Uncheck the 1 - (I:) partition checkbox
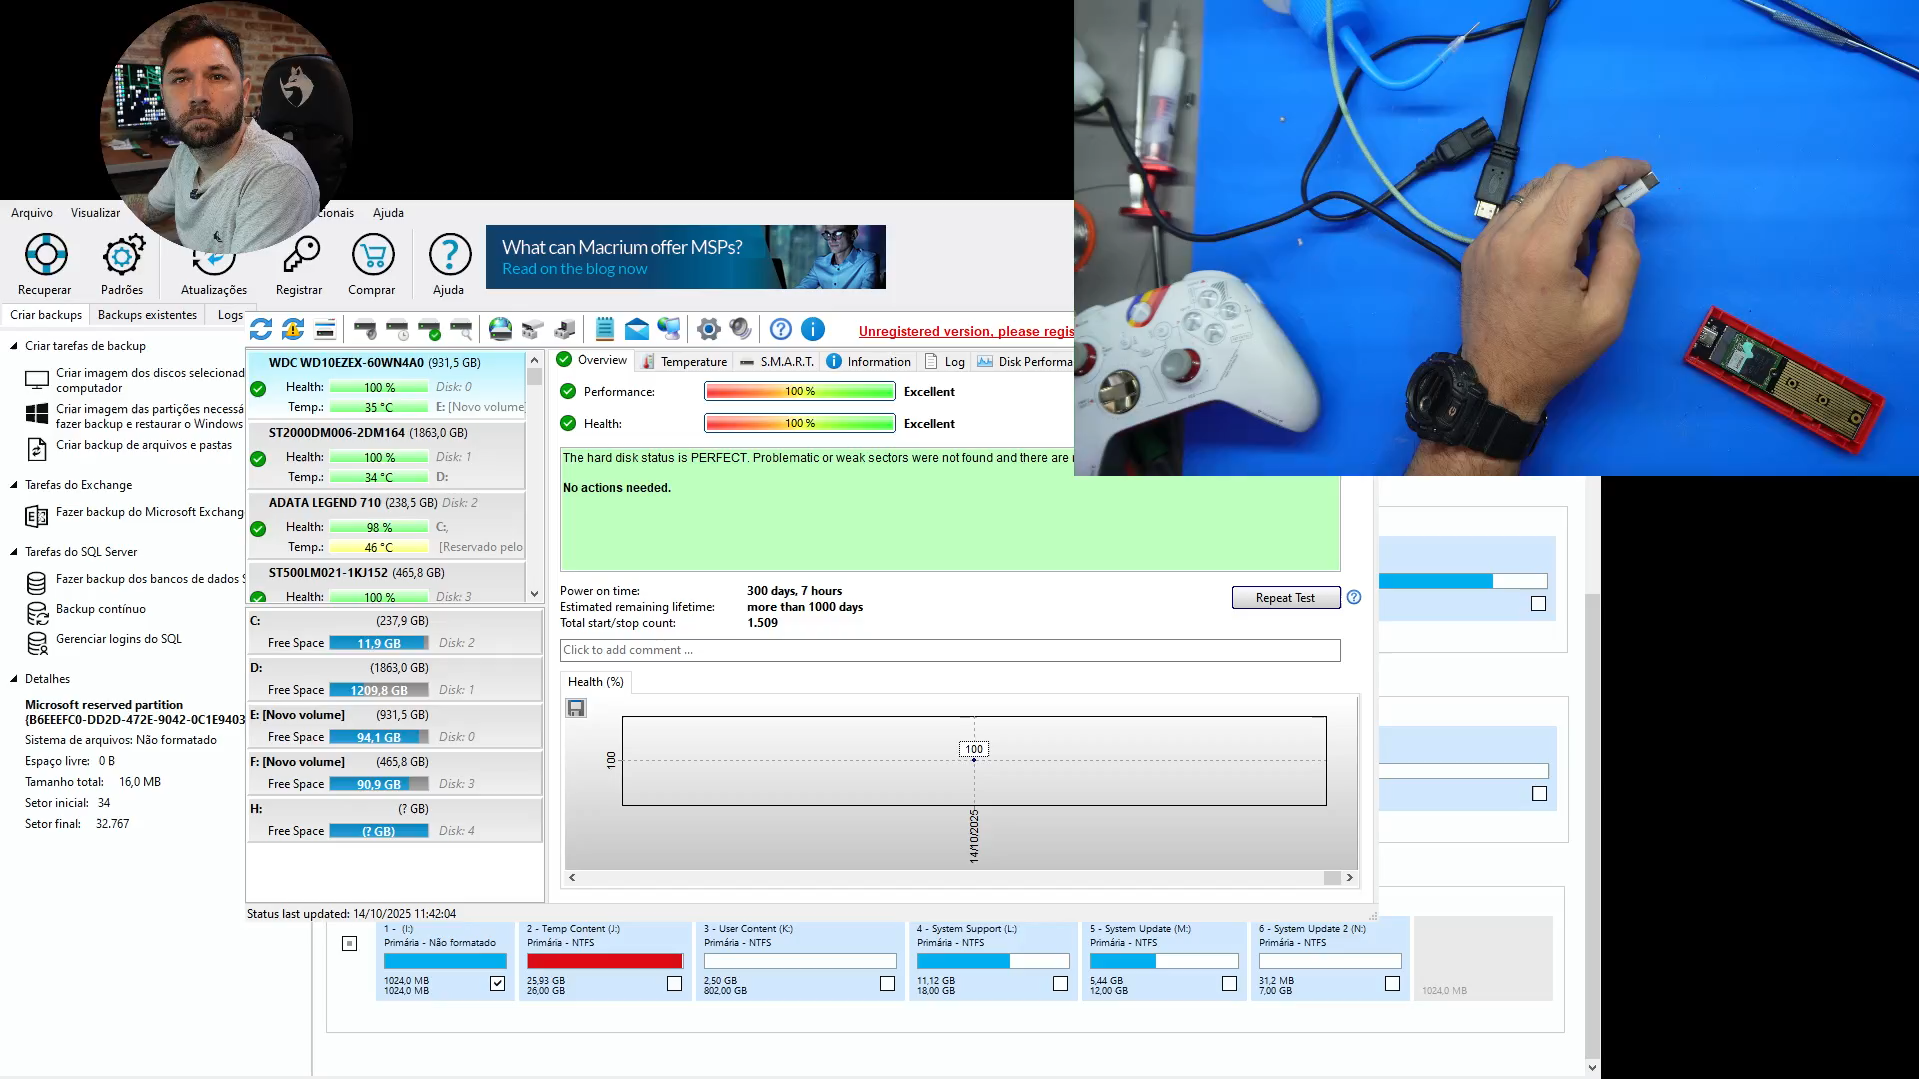Screen dimensions: 1919x1079 click(498, 984)
